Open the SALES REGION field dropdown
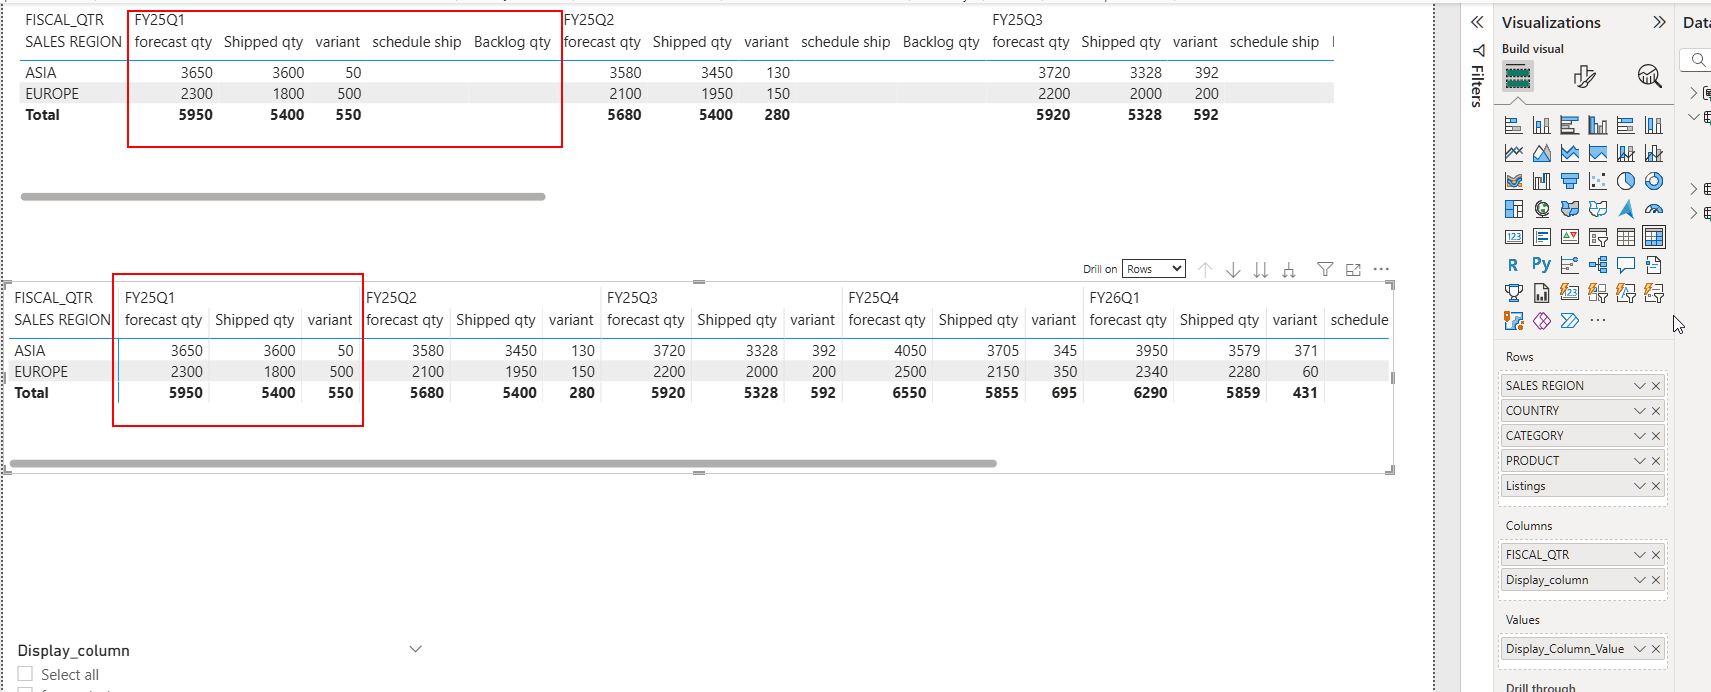This screenshot has width=1711, height=692. 1639,386
